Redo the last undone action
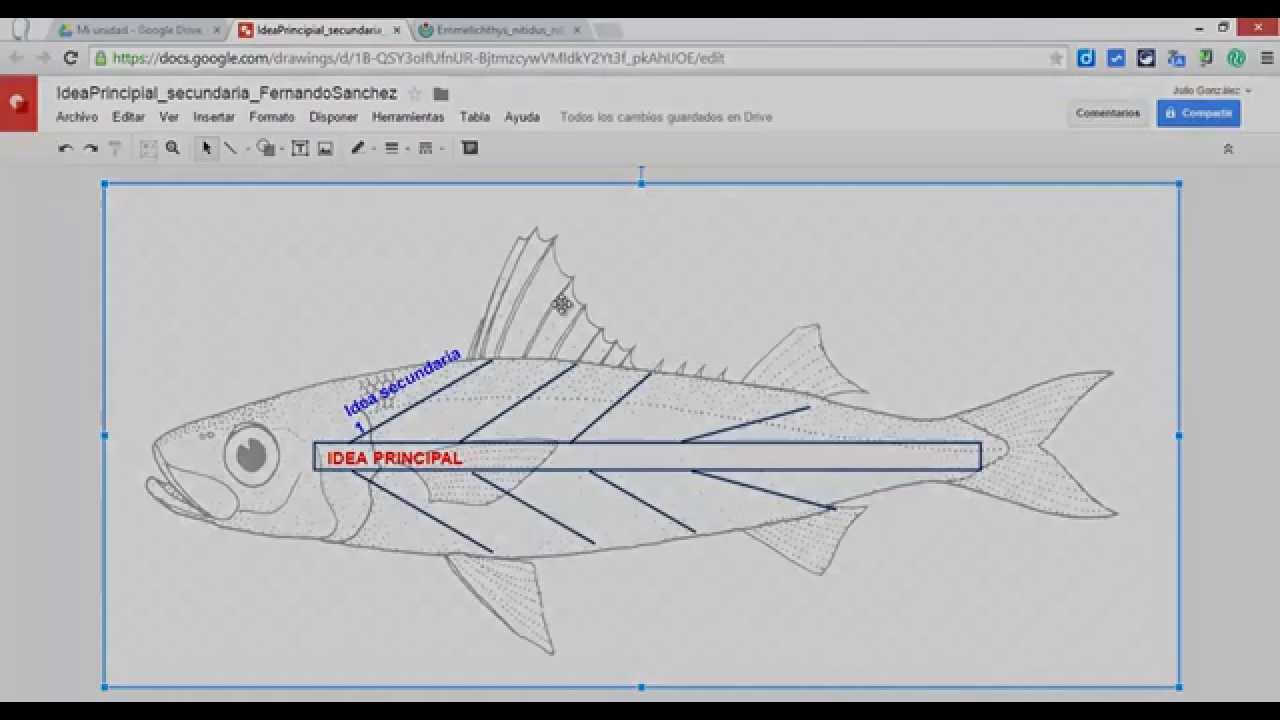 (x=91, y=148)
